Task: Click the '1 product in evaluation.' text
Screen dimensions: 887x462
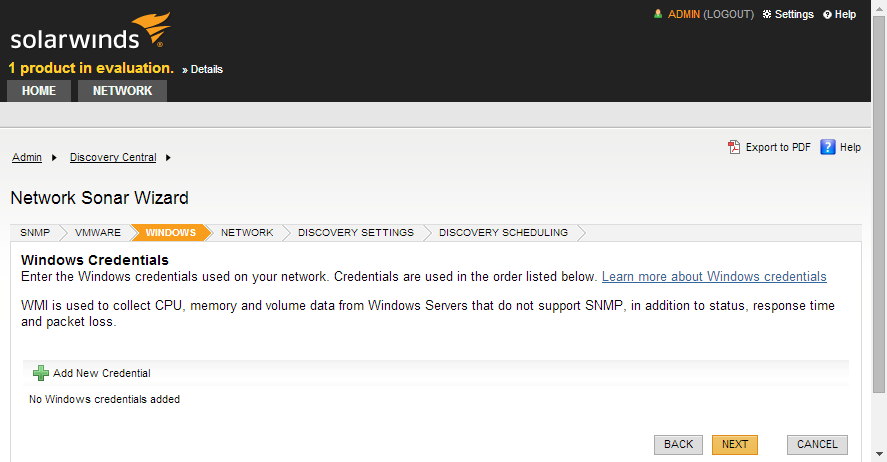Action: (91, 68)
